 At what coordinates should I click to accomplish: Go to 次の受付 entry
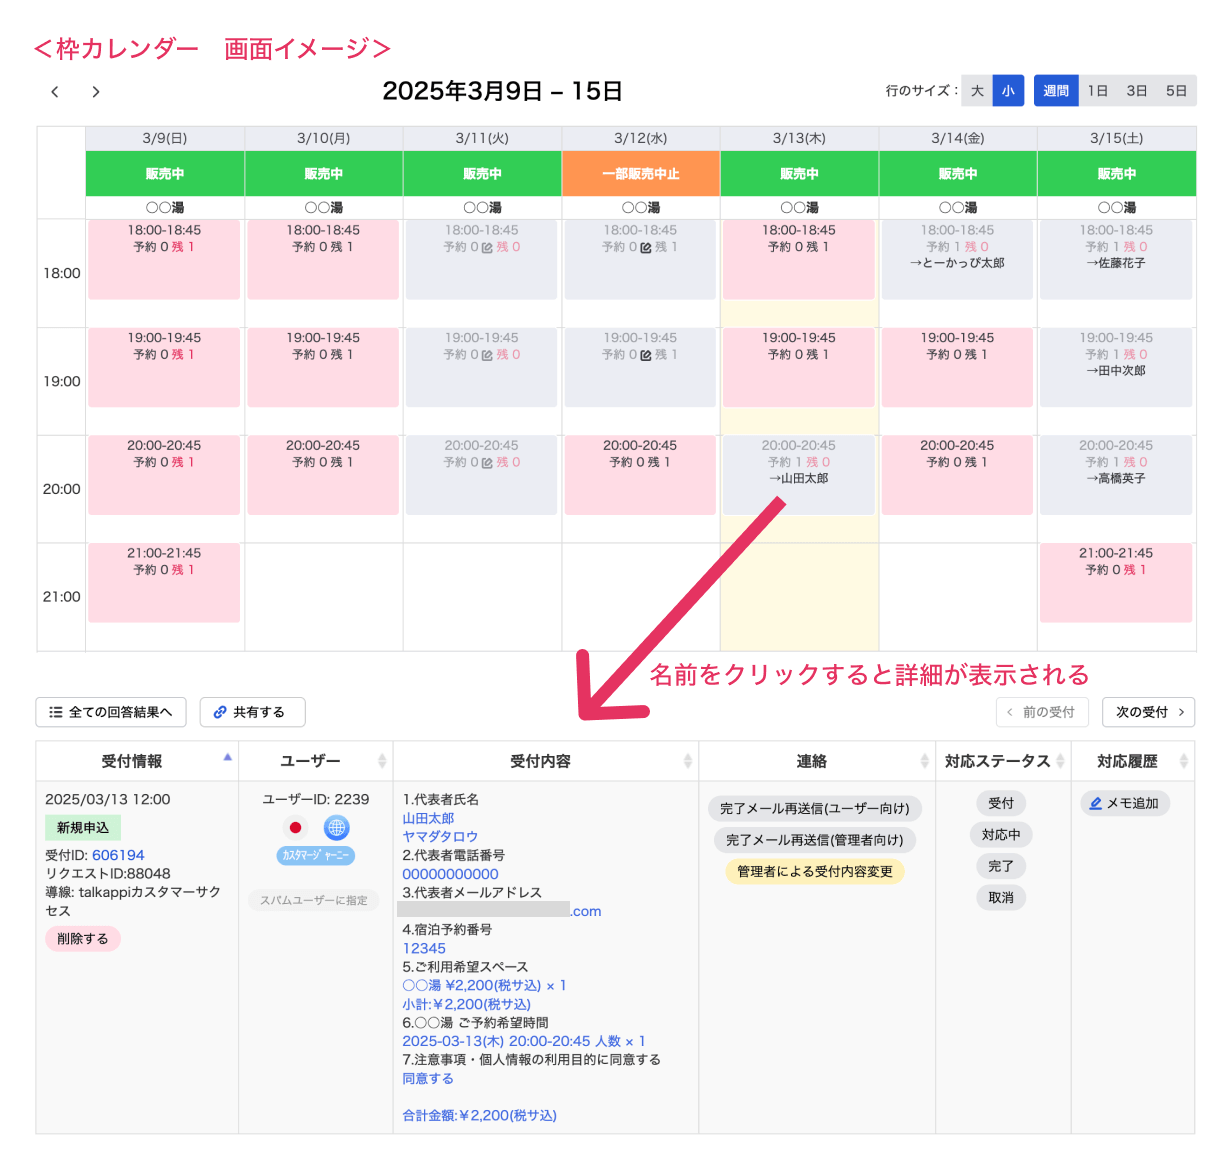point(1149,712)
